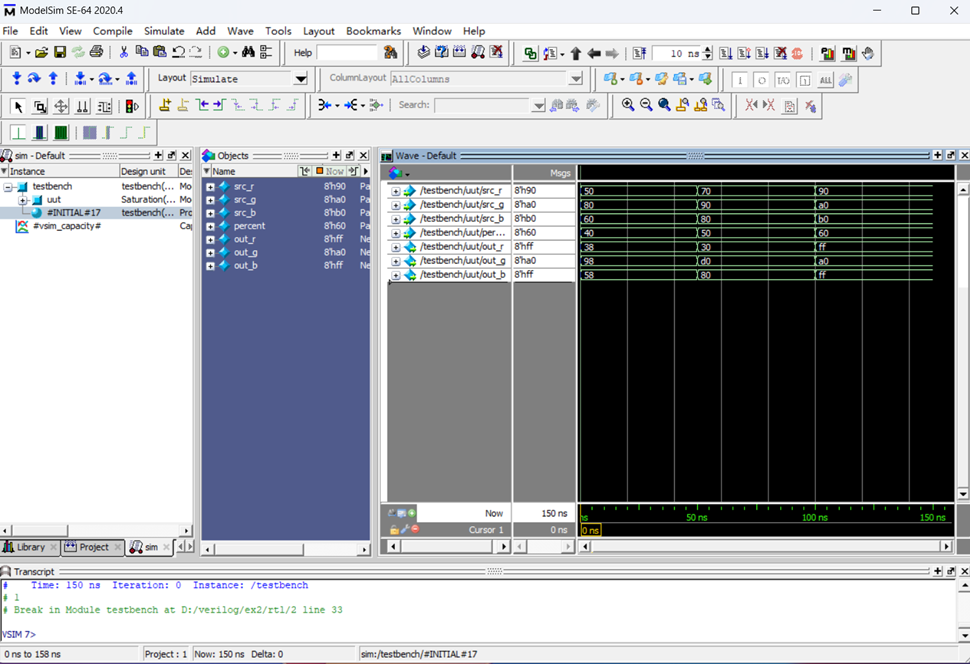970x664 pixels.
Task: Click the Instance column header
Action: pos(62,171)
